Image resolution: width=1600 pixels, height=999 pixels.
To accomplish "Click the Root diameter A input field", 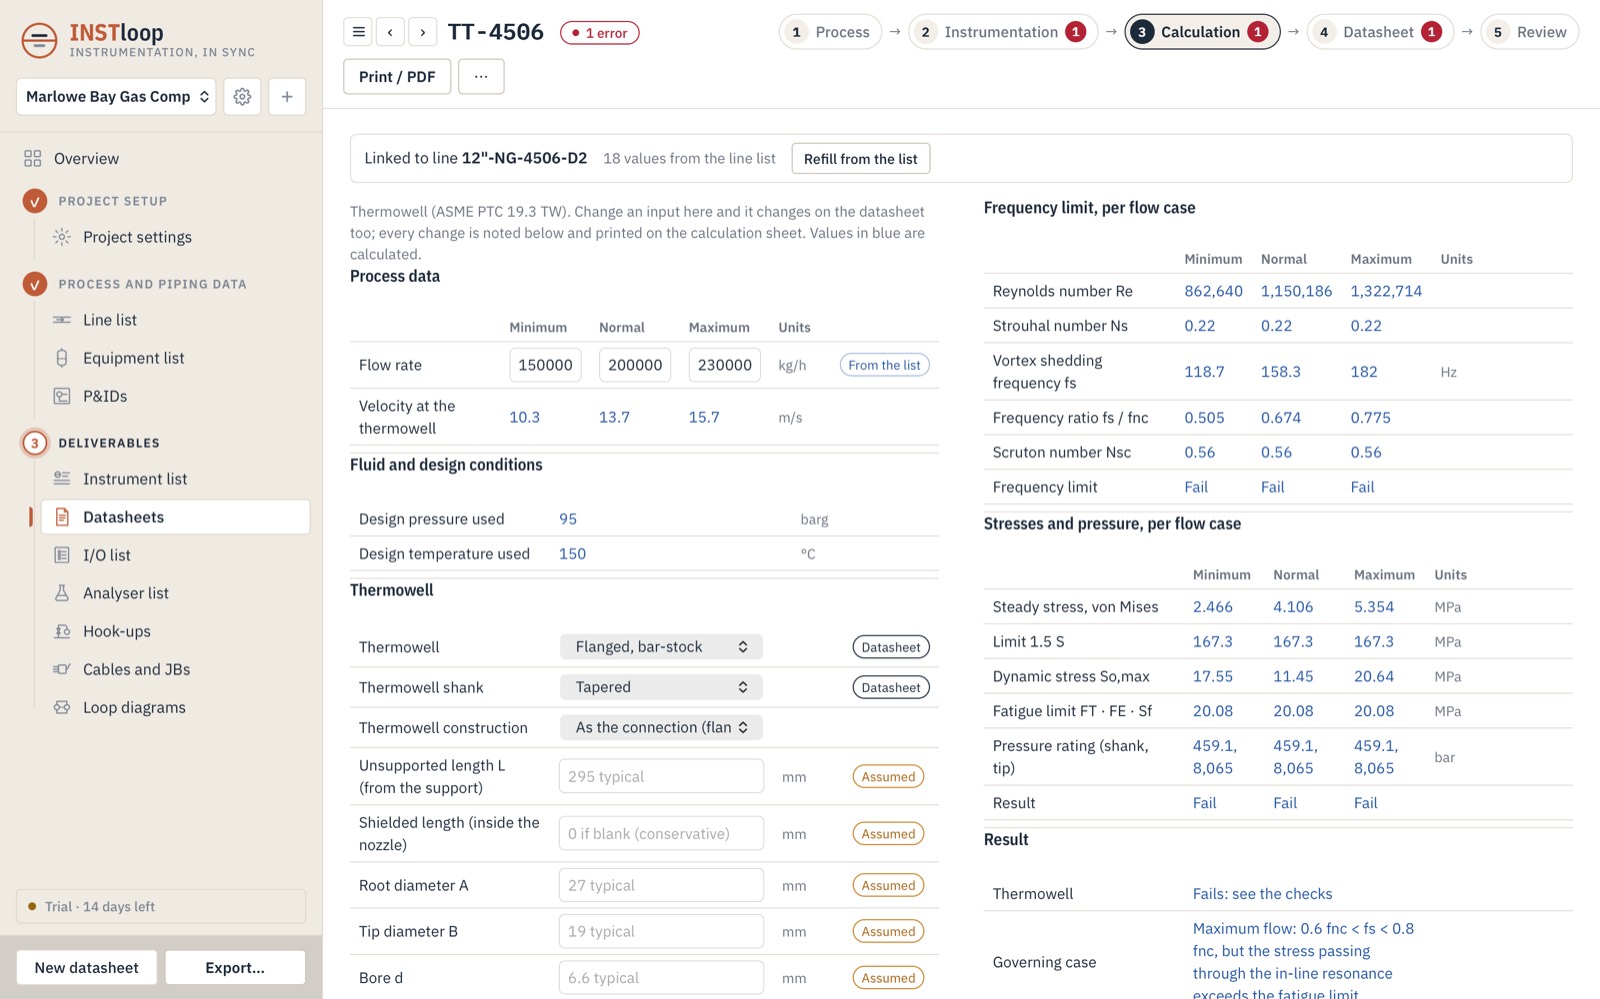I will tap(661, 886).
